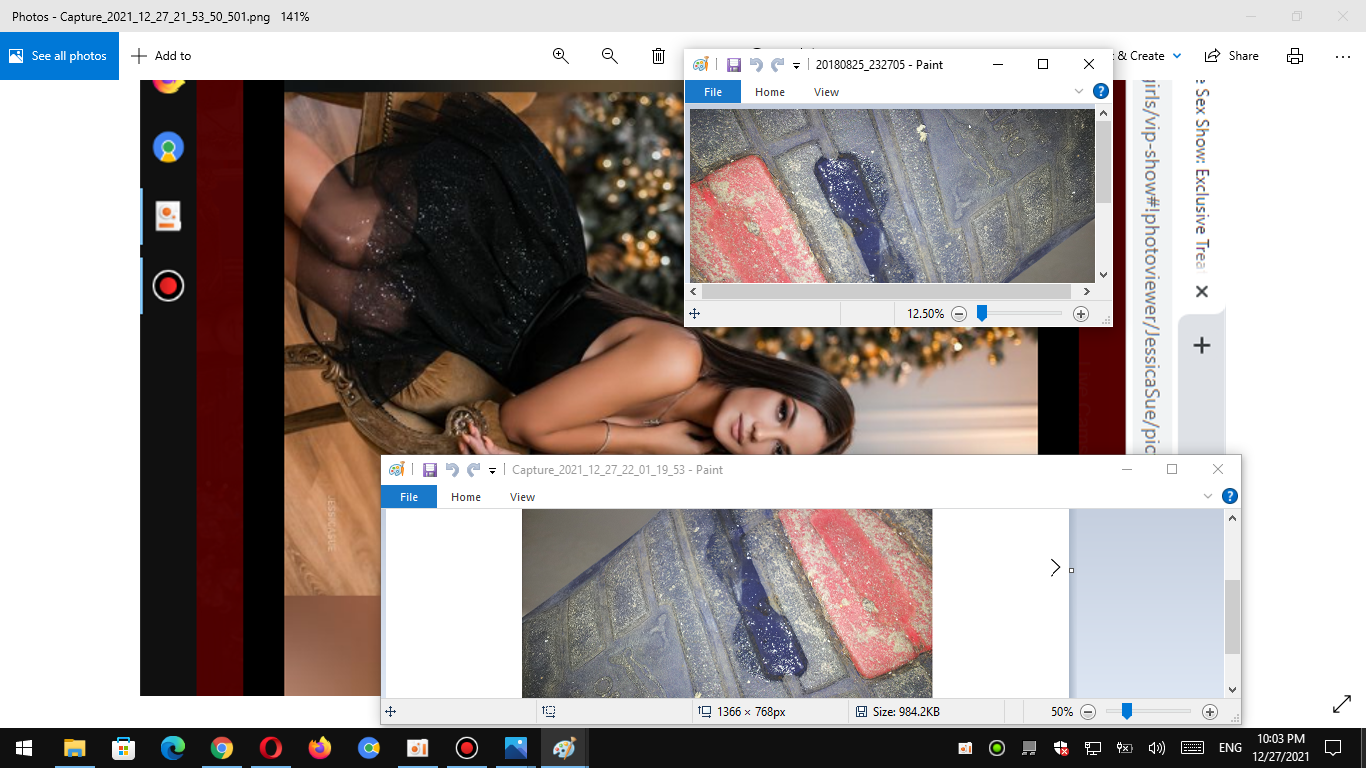Screen dimensions: 1366x768
Task: Delete the photo using the trash icon
Action: (x=658, y=56)
